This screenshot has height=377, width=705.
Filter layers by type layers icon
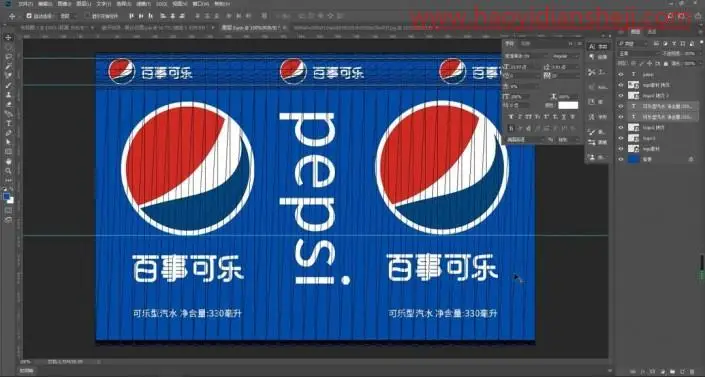[674, 44]
